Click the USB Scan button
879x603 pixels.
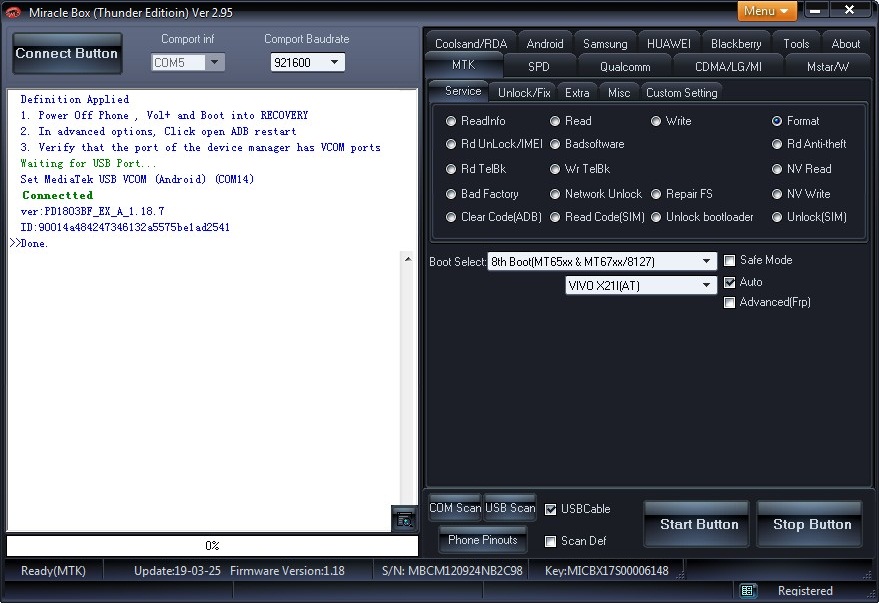[x=510, y=508]
